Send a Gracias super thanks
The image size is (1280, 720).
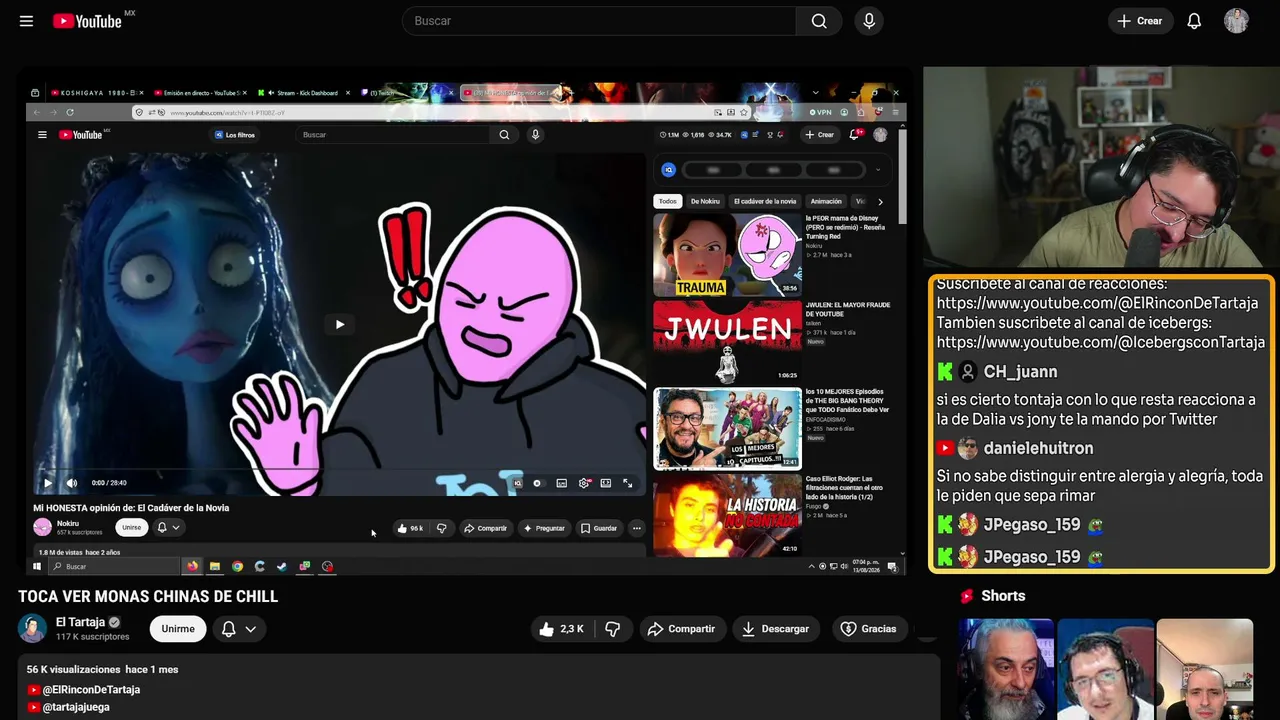(868, 629)
